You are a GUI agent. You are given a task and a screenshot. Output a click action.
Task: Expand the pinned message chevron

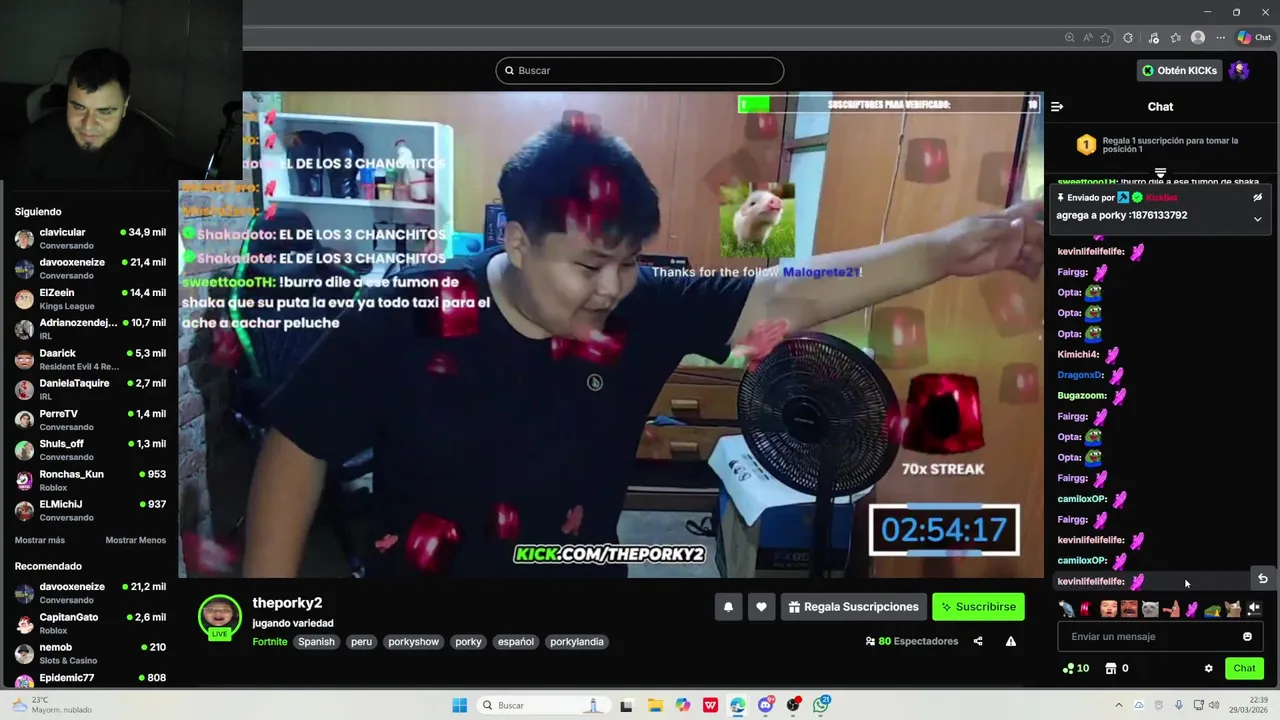coord(1258,219)
